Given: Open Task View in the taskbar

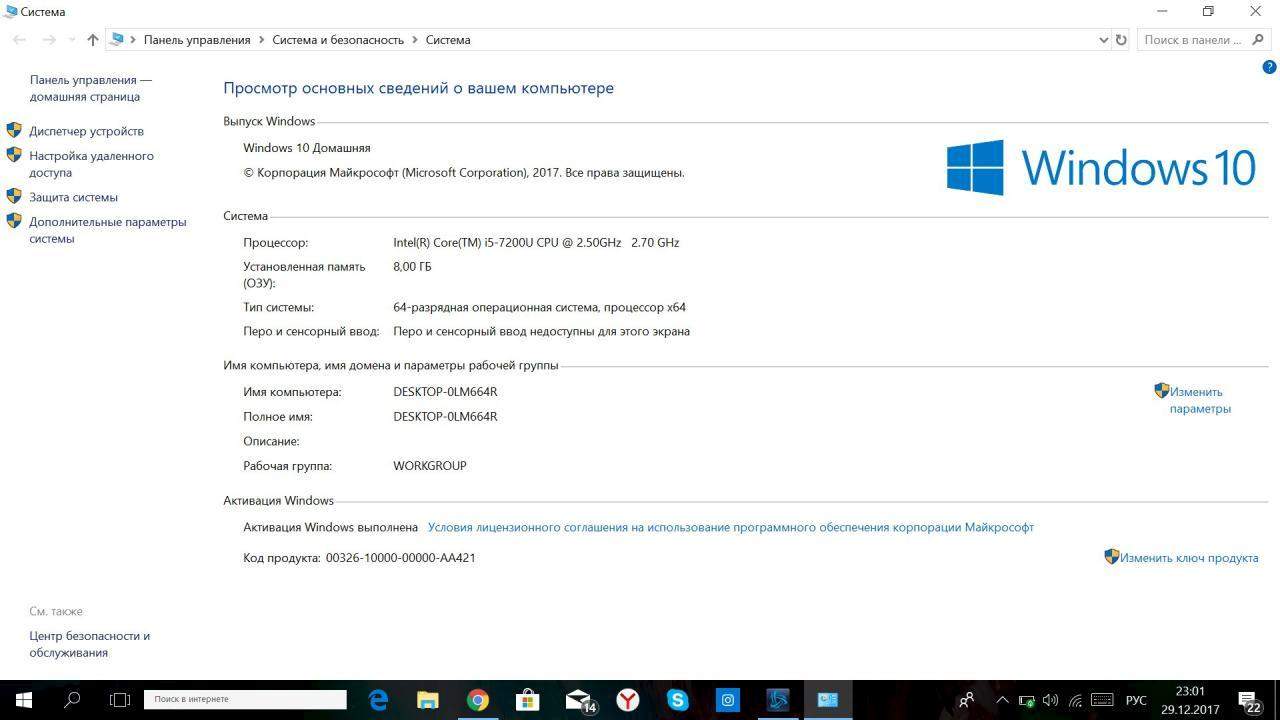Looking at the screenshot, I should (120, 700).
